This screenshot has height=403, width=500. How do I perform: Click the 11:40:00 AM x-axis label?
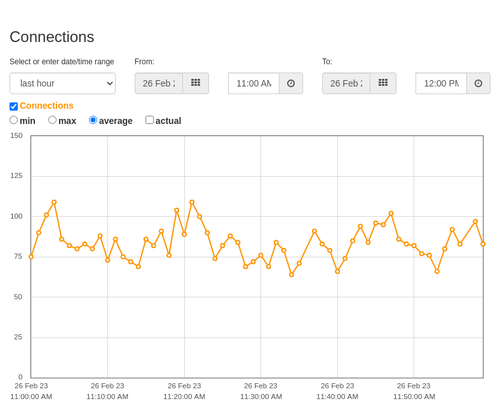pos(337,391)
